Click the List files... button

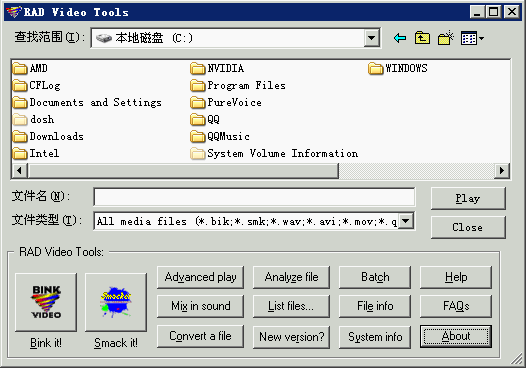291,306
